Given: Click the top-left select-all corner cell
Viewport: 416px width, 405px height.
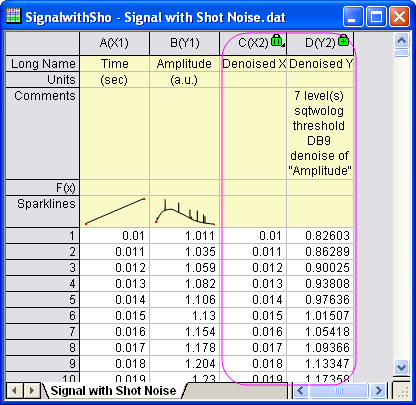Looking at the screenshot, I should (43, 43).
